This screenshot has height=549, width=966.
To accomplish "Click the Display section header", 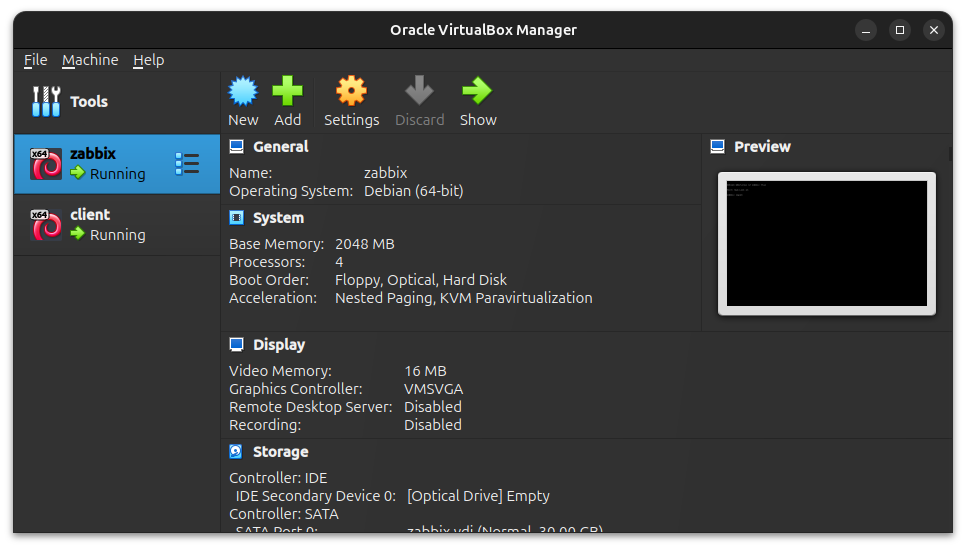I will coord(279,345).
